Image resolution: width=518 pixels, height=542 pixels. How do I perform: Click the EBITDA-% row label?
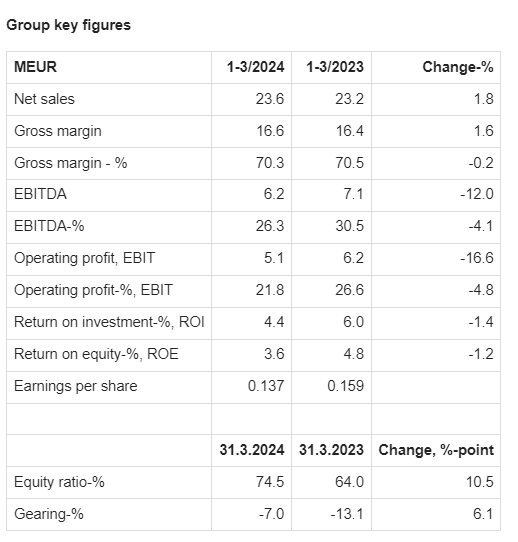tap(49, 226)
